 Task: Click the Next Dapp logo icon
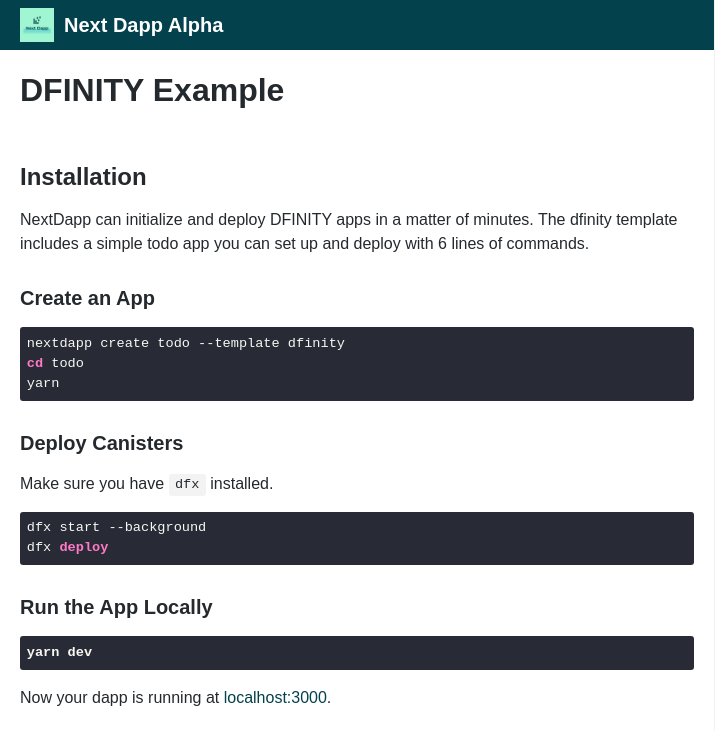(37, 25)
